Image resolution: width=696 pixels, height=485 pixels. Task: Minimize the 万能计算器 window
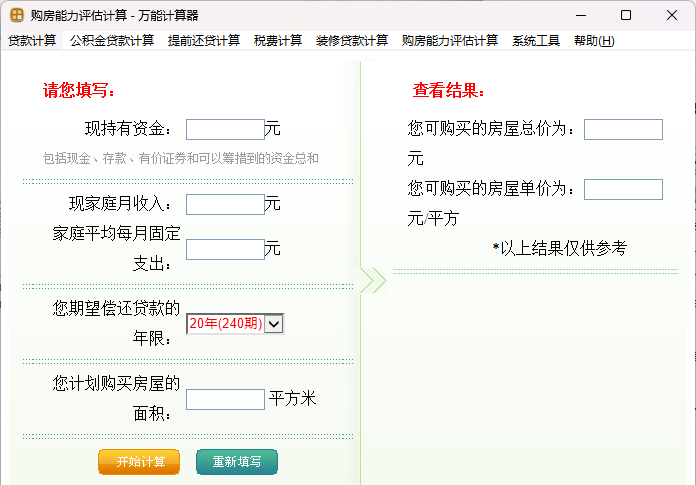pyautogui.click(x=581, y=15)
